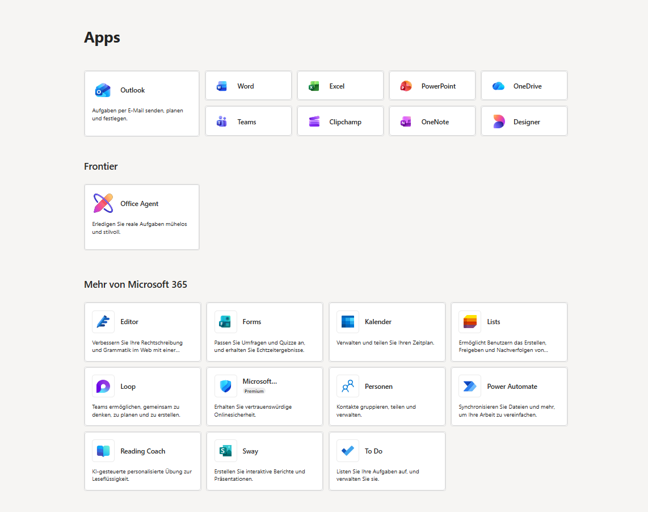
Task: Click the Frontier section heading
Action: 101,166
